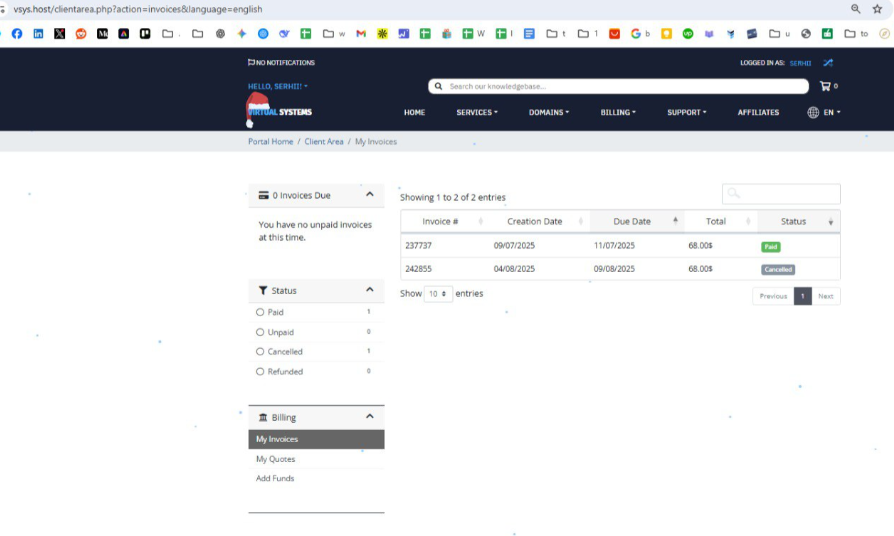The image size is (894, 536).
Task: Click the Client Area breadcrumb link
Action: (324, 141)
